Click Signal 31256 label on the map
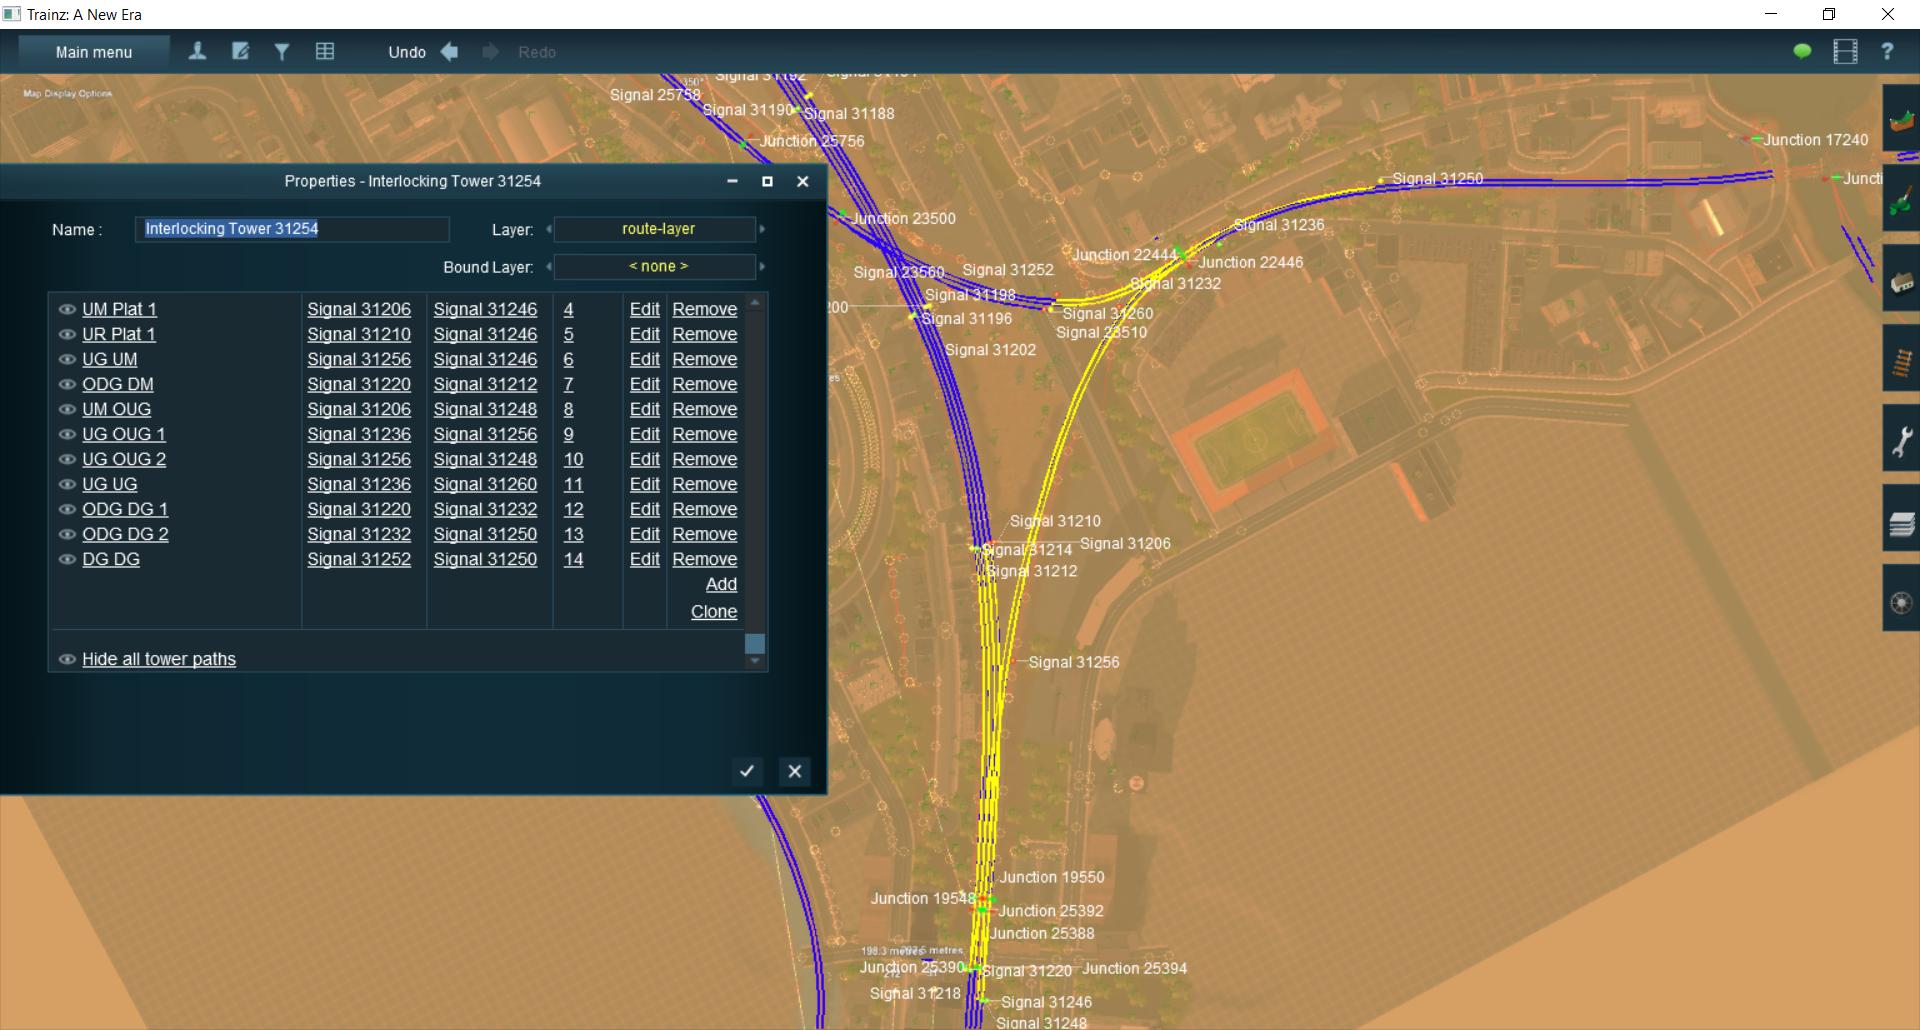 tap(1074, 662)
